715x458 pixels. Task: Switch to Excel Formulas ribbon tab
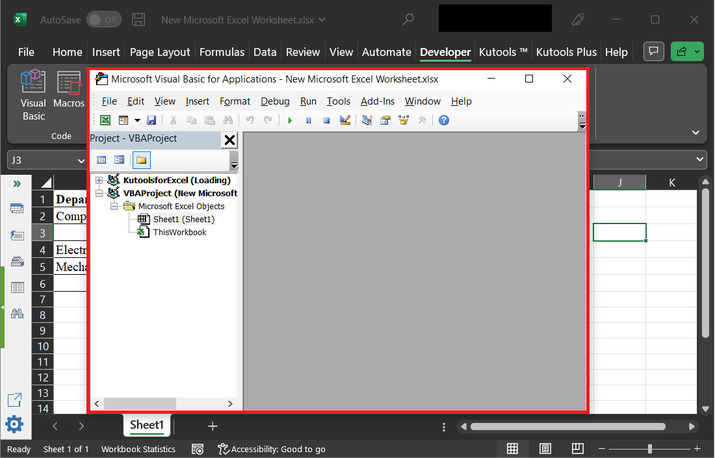click(x=222, y=52)
